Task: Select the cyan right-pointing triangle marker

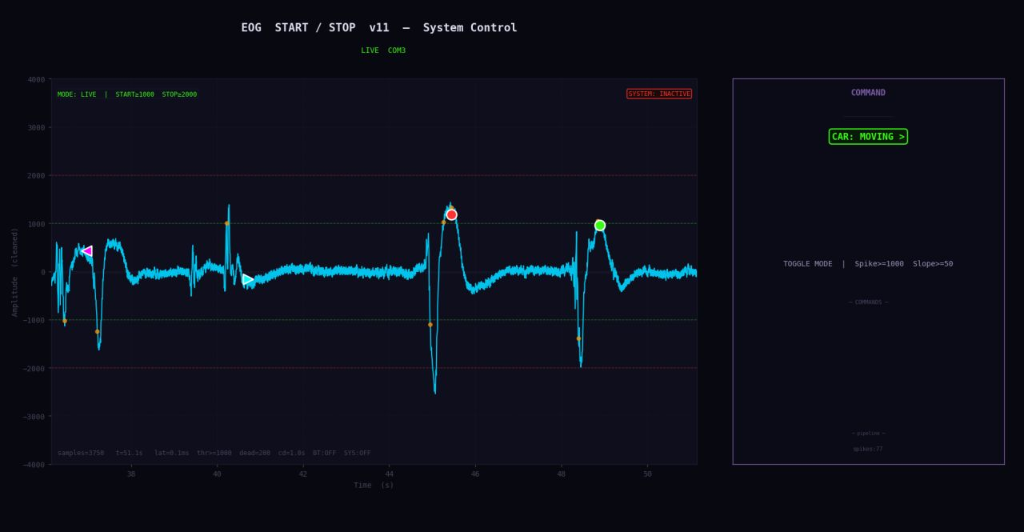Action: tap(248, 279)
